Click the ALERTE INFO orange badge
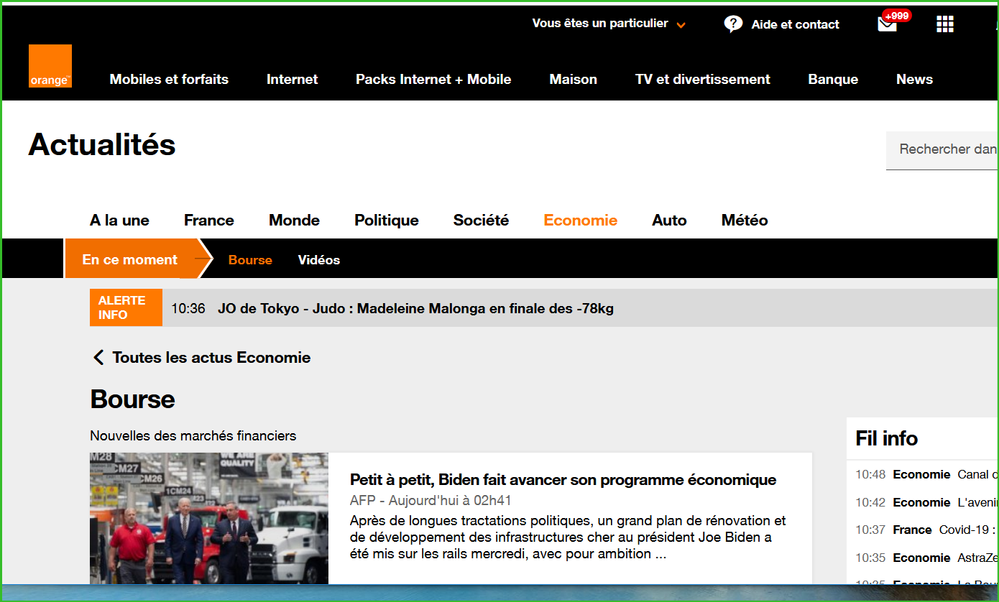 coord(125,308)
